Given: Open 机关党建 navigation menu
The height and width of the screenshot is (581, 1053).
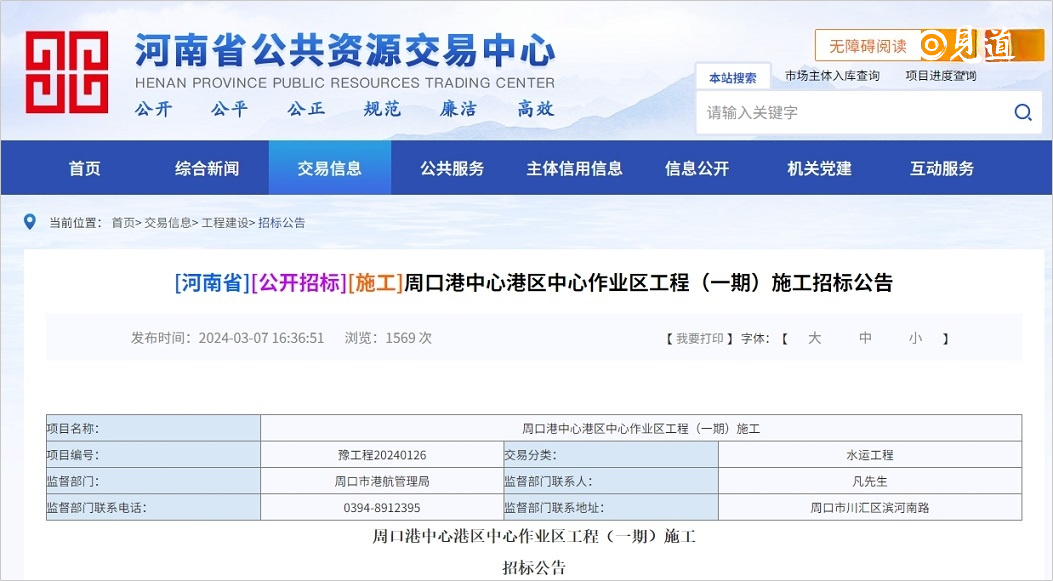Looking at the screenshot, I should [x=819, y=168].
